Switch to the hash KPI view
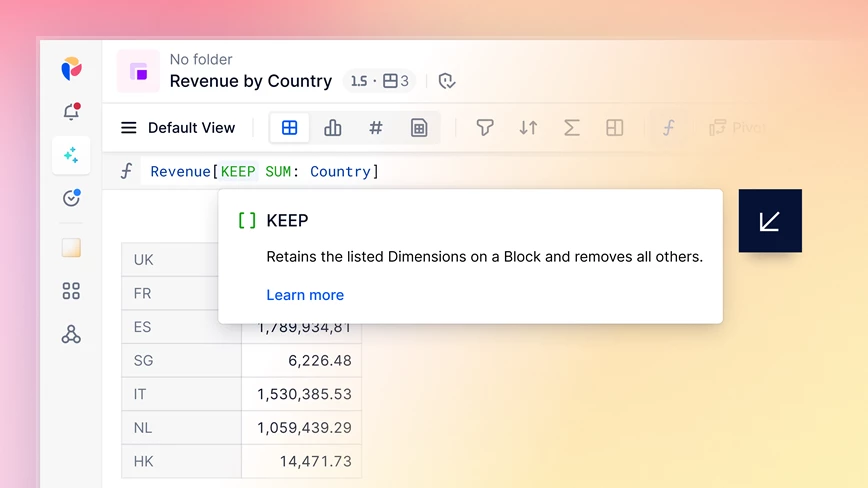868x488 pixels. click(375, 128)
